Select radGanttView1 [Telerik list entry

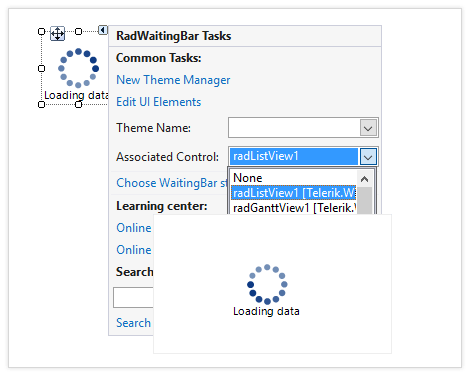294,208
